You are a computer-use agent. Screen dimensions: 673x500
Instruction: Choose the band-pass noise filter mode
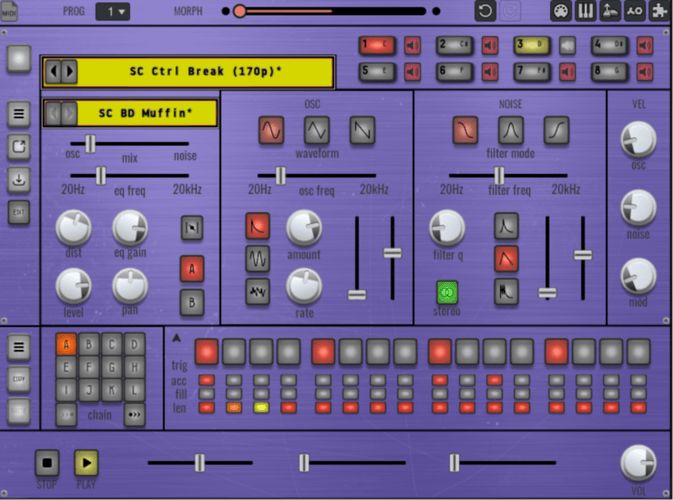coord(511,130)
